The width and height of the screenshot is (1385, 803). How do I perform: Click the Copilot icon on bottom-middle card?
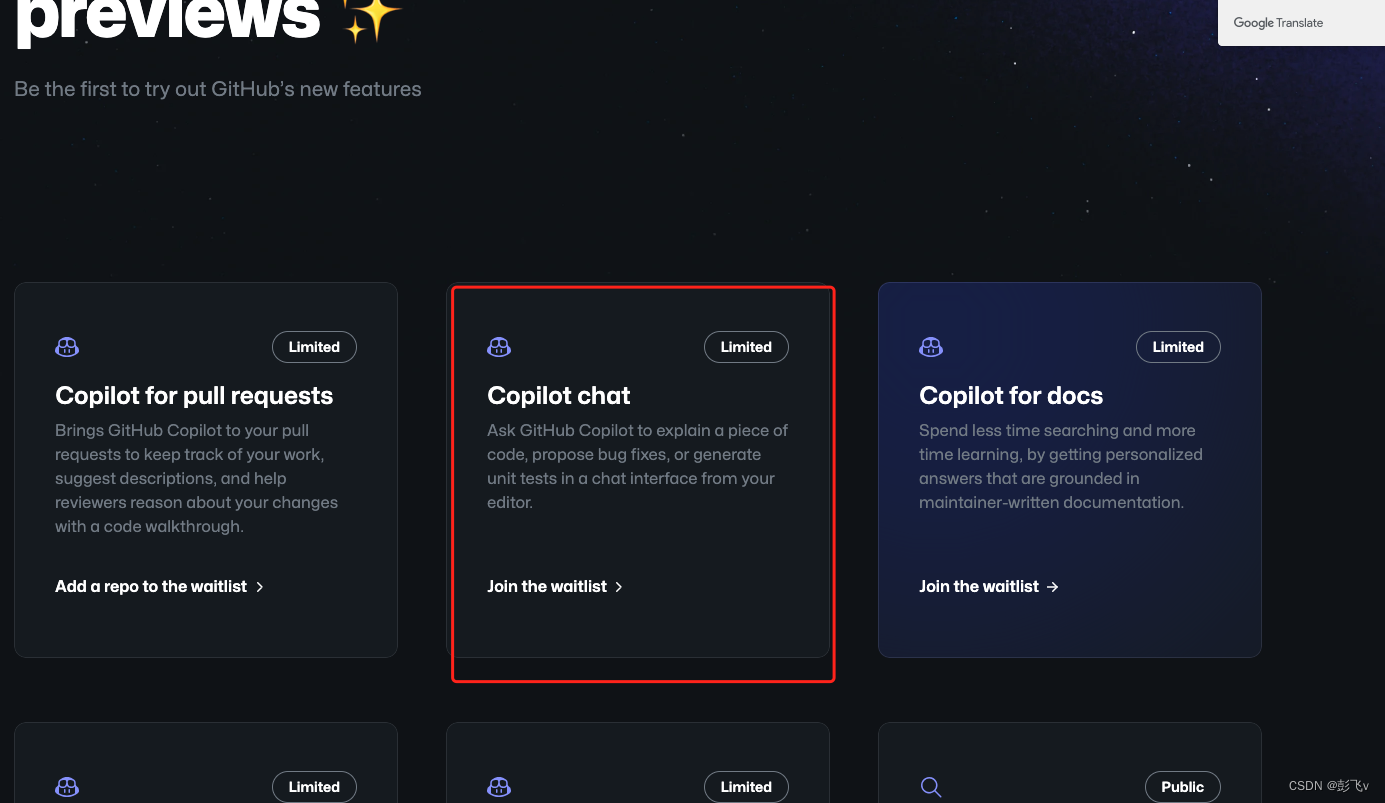pyautogui.click(x=499, y=787)
